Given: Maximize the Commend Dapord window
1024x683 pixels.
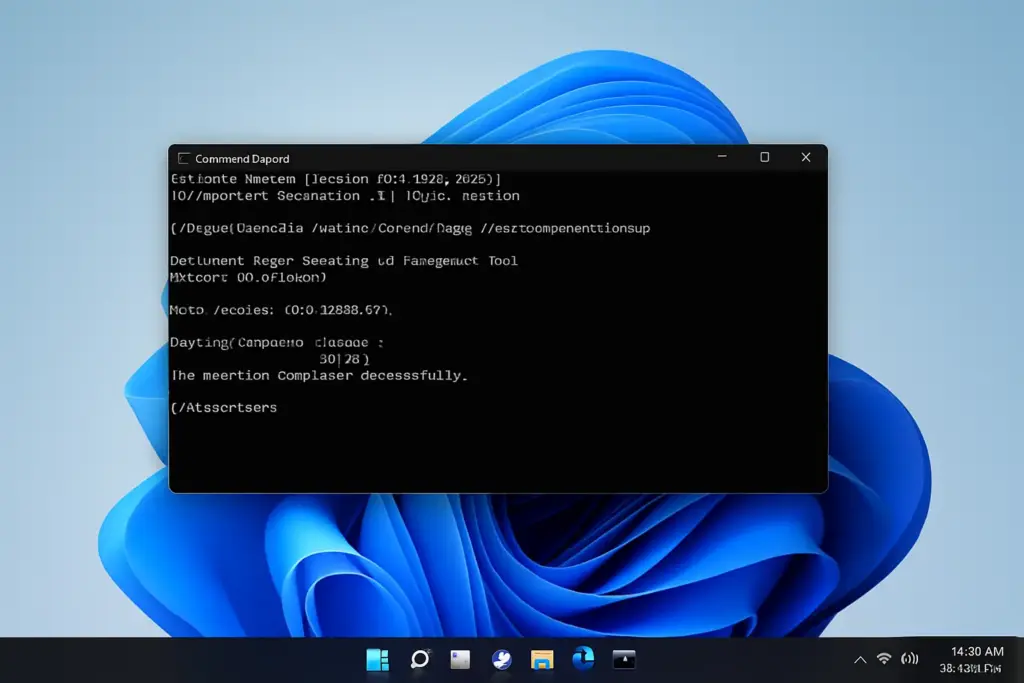Looking at the screenshot, I should [x=764, y=157].
